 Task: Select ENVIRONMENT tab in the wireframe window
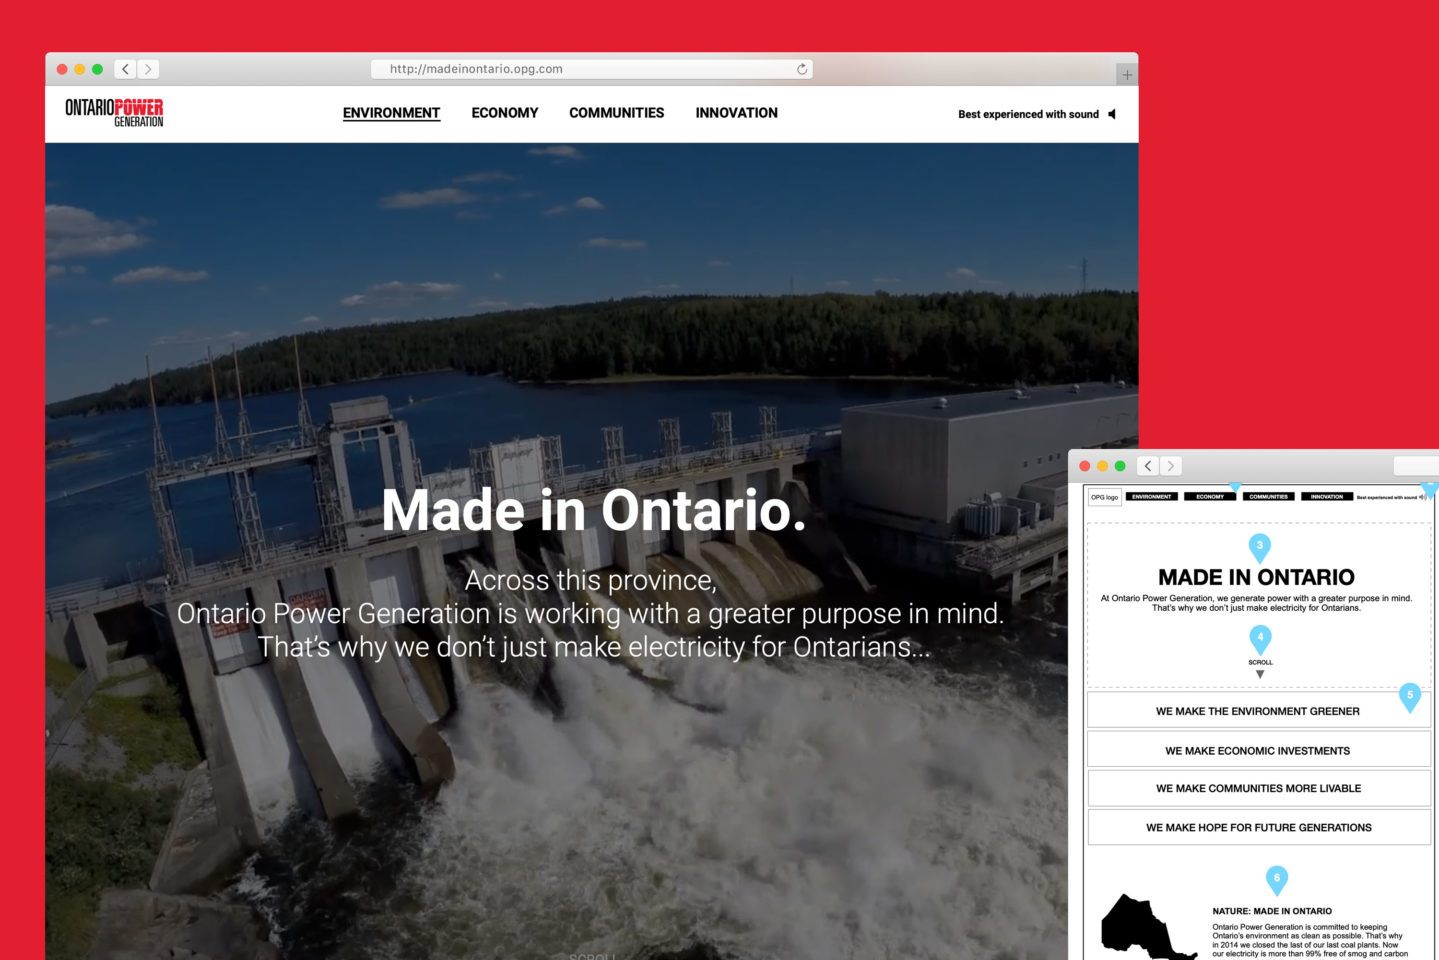1152,496
